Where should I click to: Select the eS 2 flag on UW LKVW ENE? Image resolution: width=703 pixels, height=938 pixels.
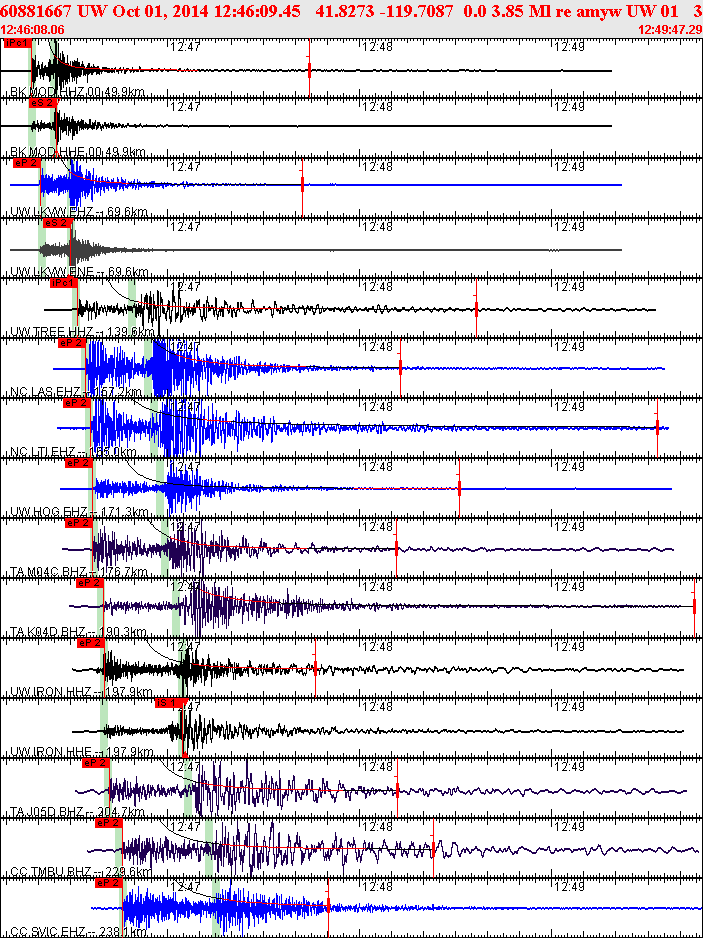coord(57,223)
